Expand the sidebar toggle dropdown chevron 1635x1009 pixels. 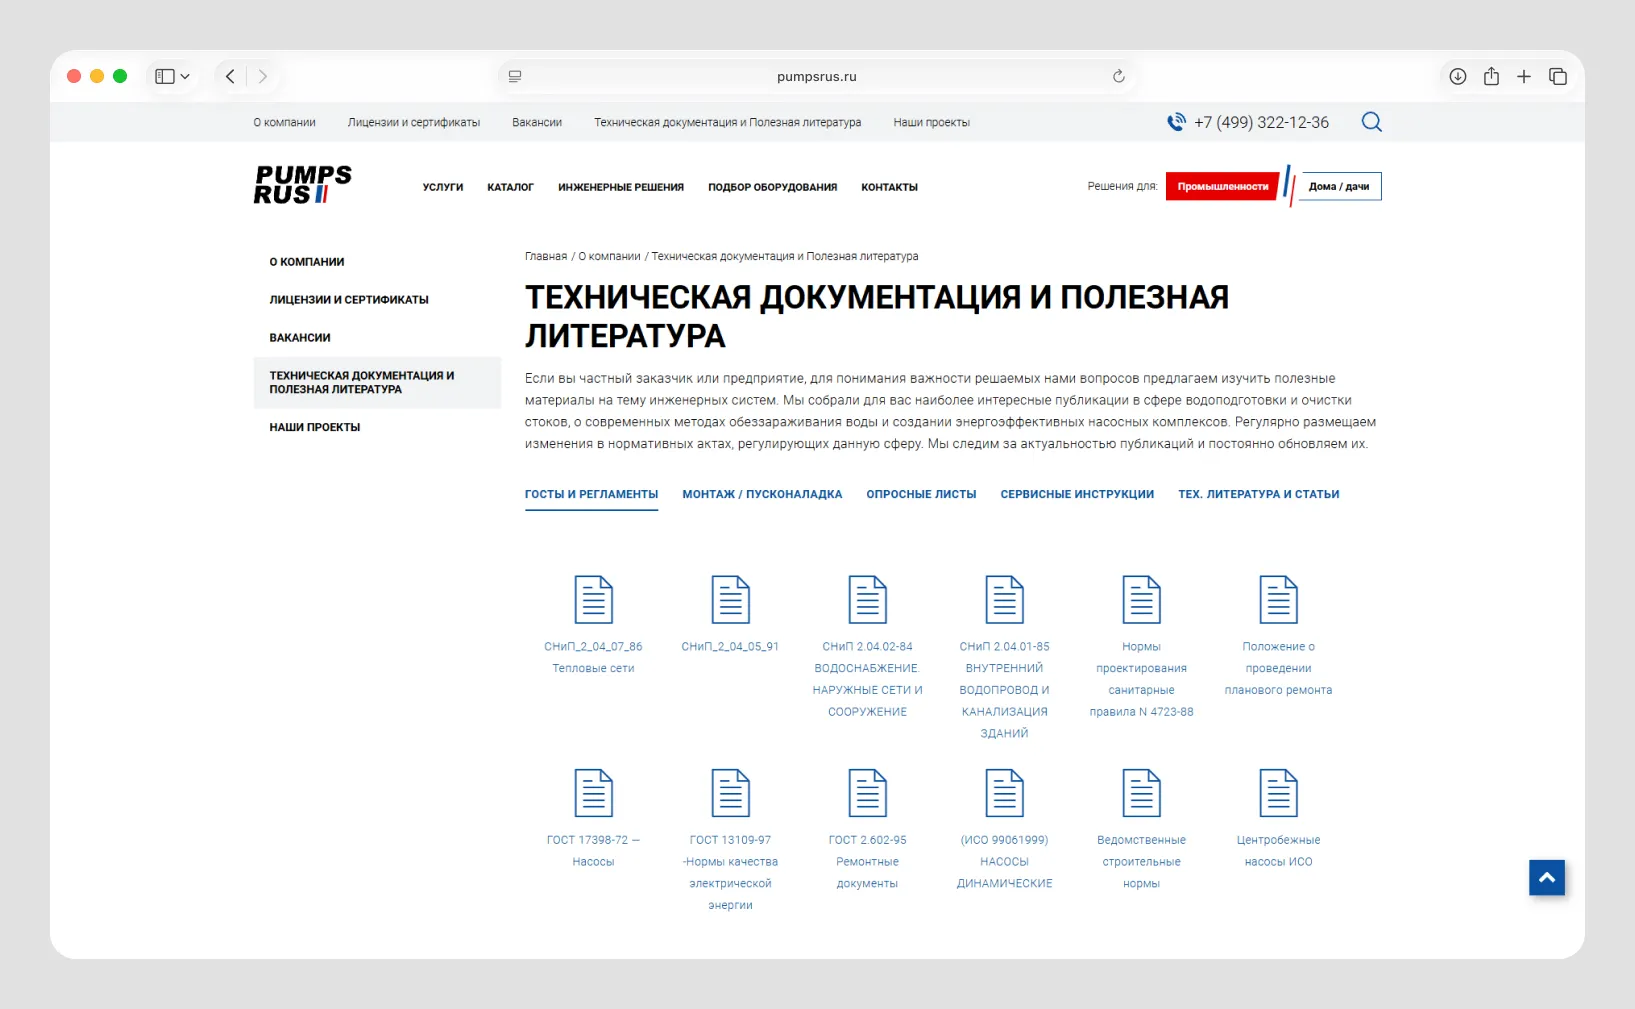pos(185,76)
